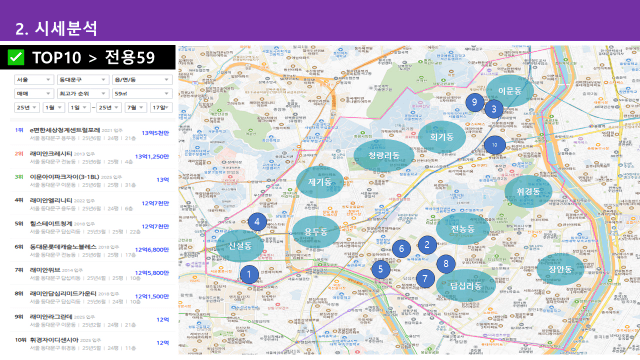Open the 동대문구 district dropdown
Image resolution: width=640 pixels, height=360 pixels.
coord(83,80)
